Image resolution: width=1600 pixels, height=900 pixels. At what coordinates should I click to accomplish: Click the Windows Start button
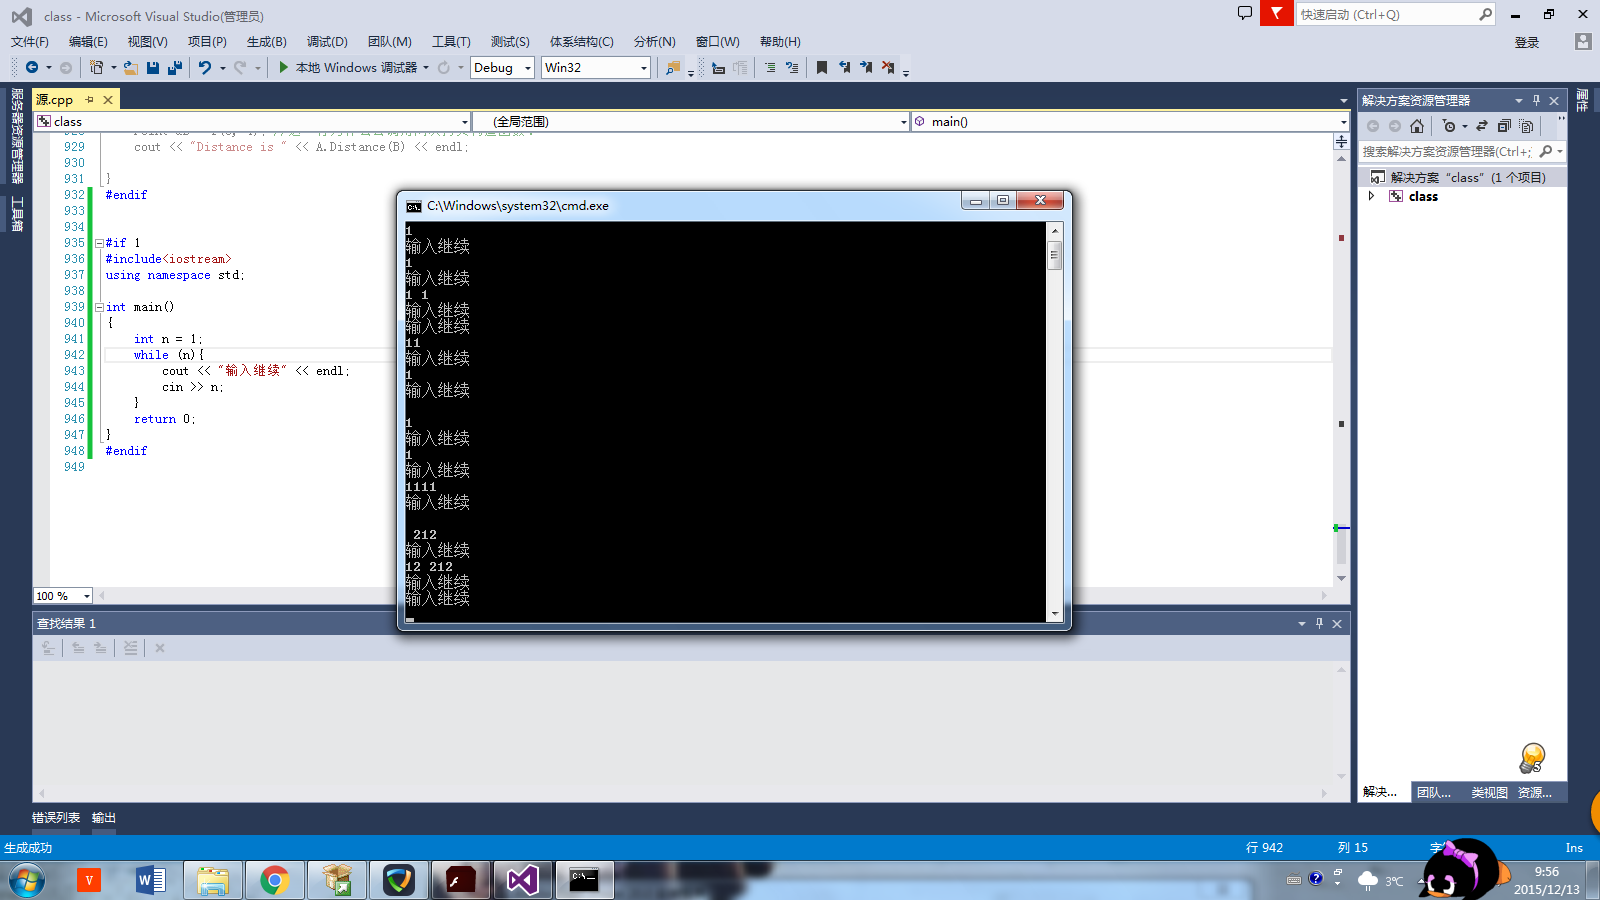click(27, 880)
